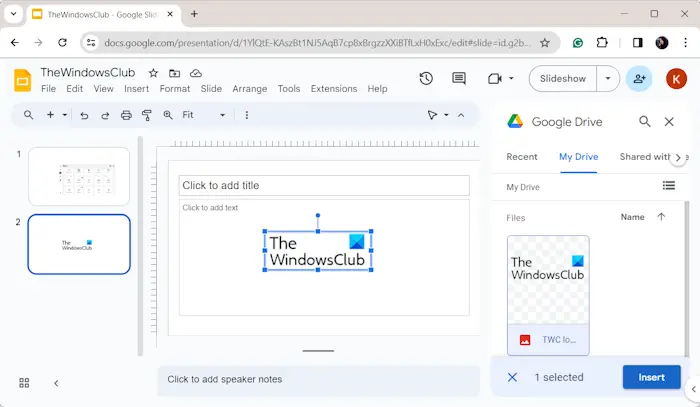Open the Move to folder icon

[175, 73]
